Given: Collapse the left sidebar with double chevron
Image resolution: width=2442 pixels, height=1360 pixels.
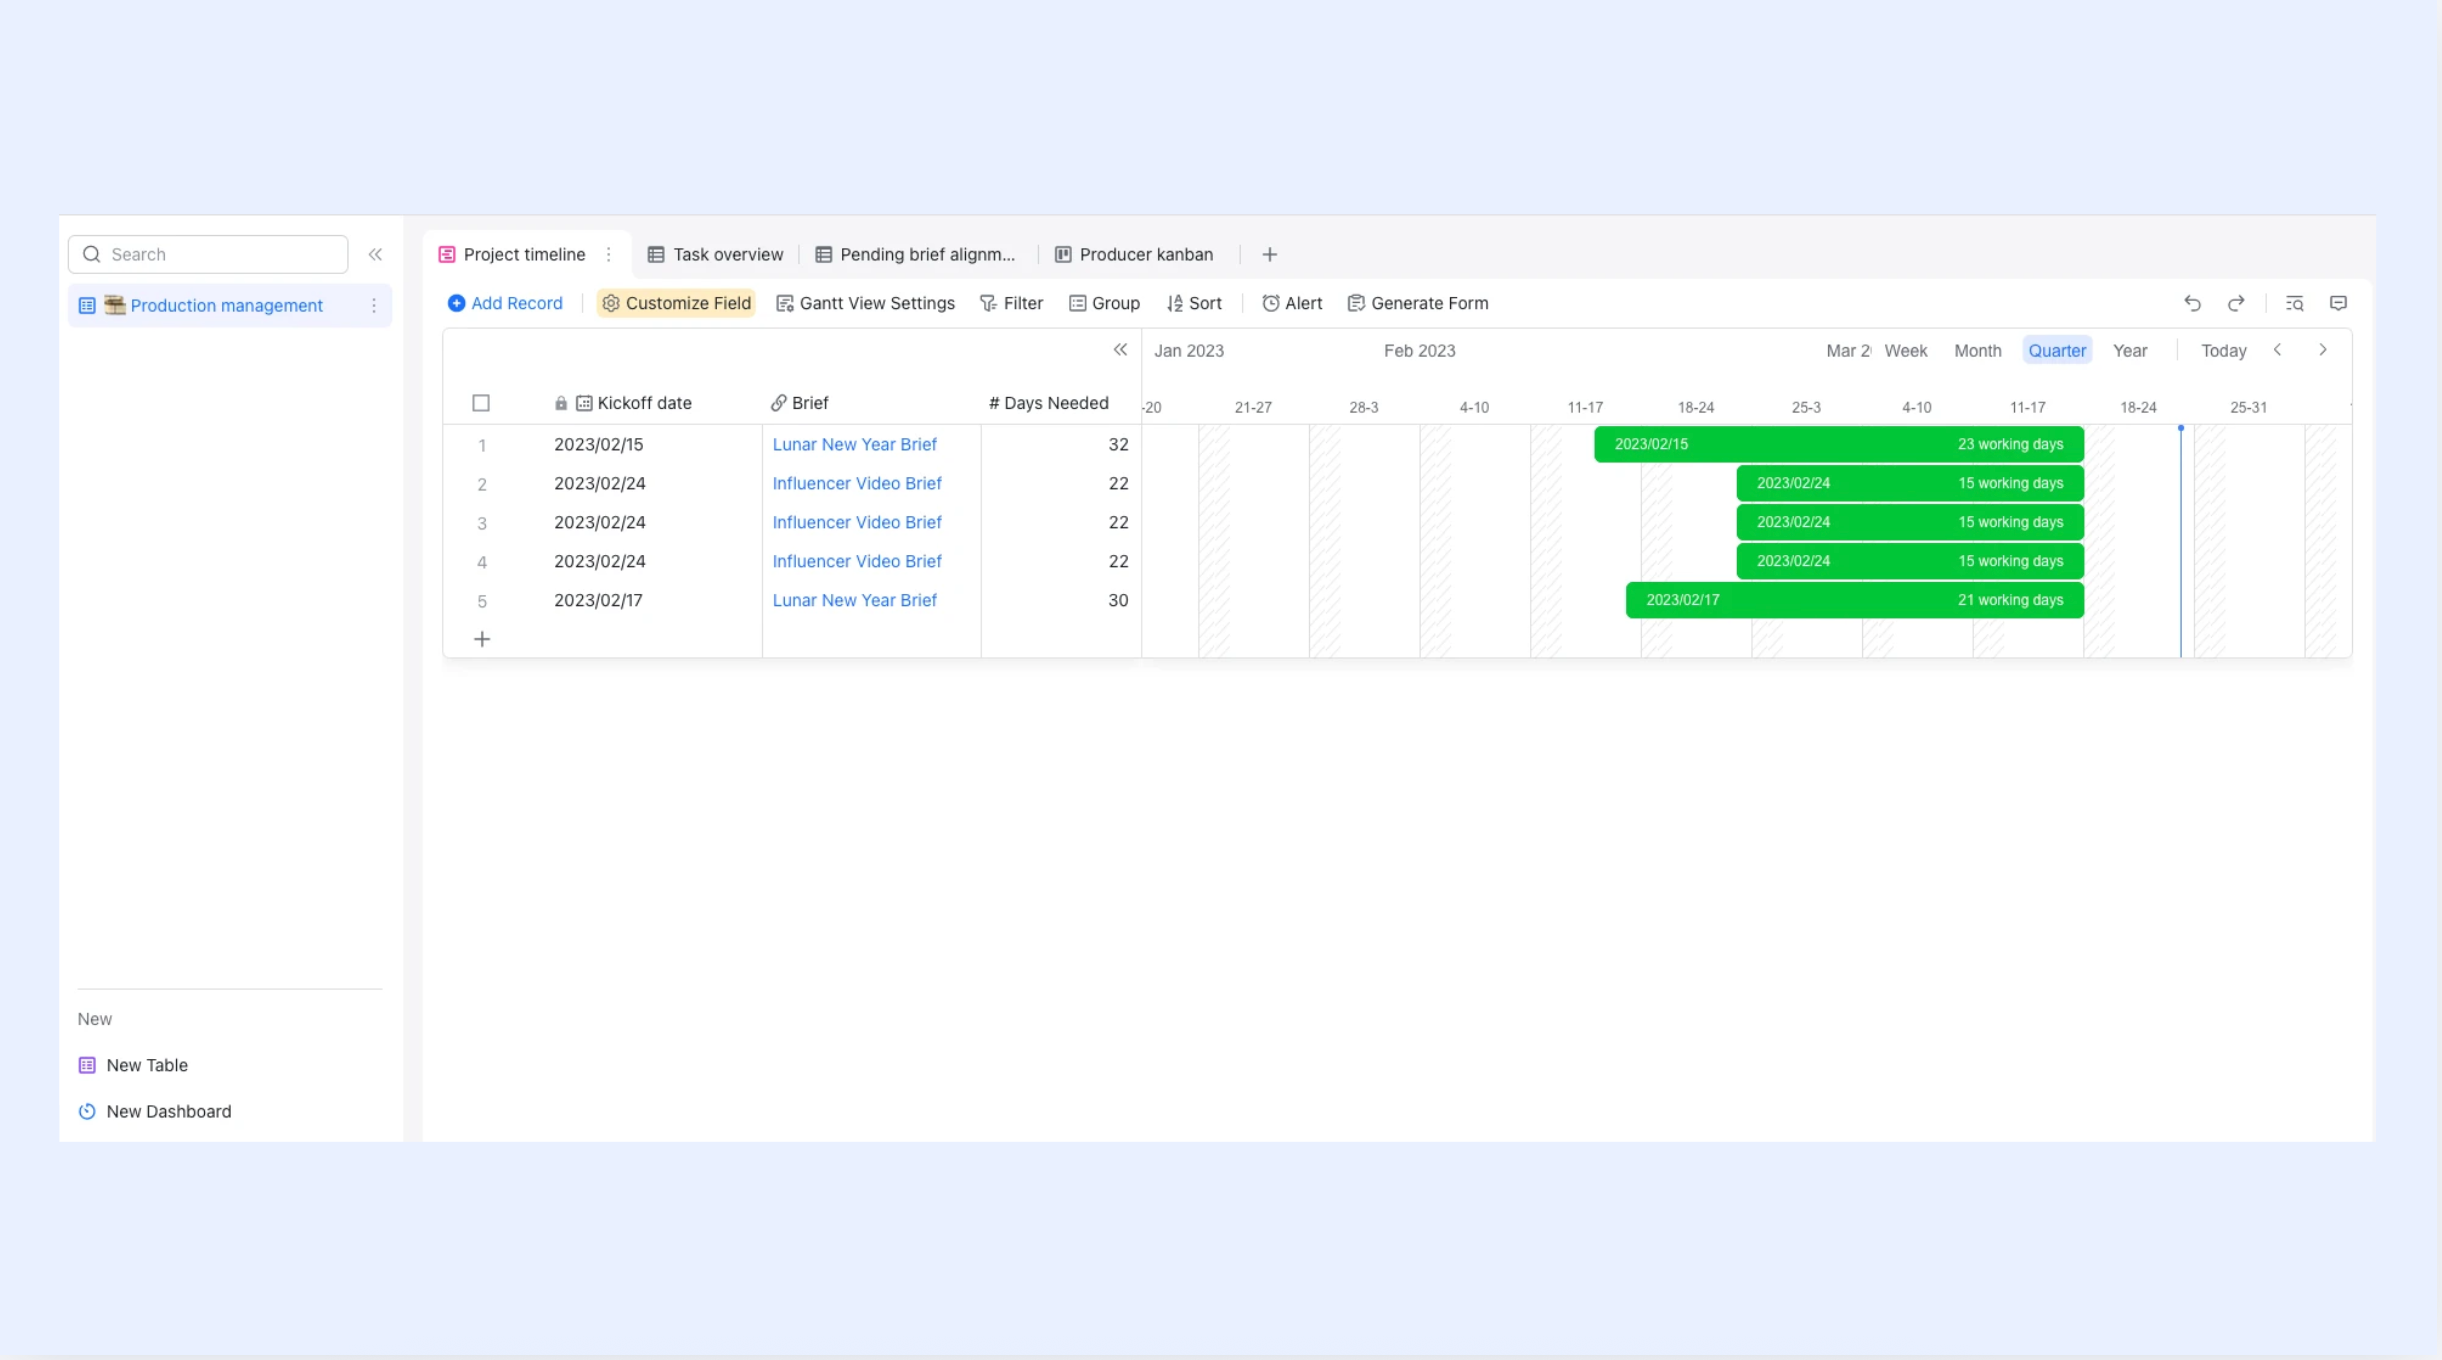Looking at the screenshot, I should pyautogui.click(x=375, y=254).
